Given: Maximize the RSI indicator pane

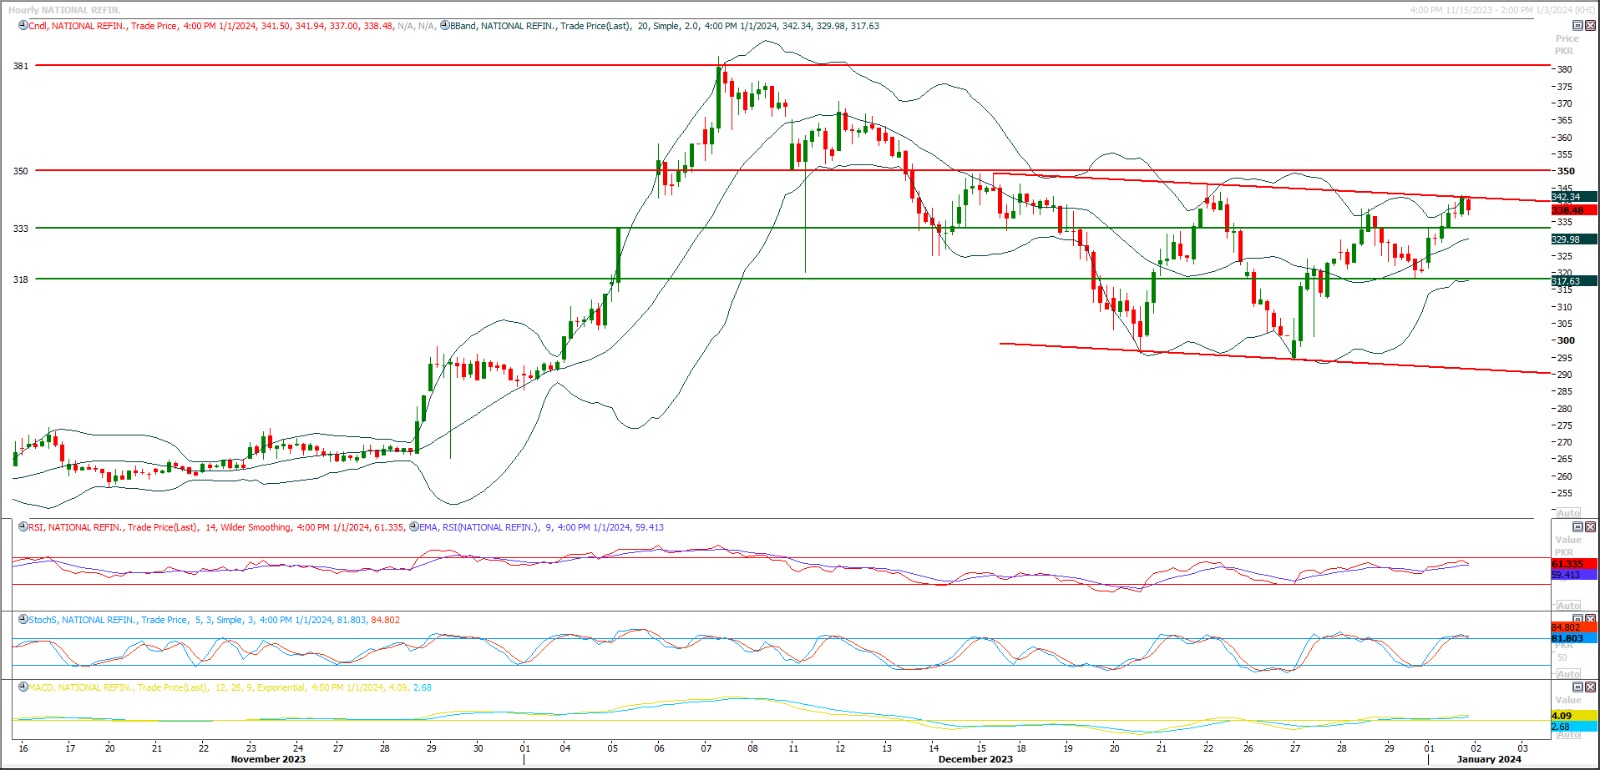Looking at the screenshot, I should pos(1578,527).
